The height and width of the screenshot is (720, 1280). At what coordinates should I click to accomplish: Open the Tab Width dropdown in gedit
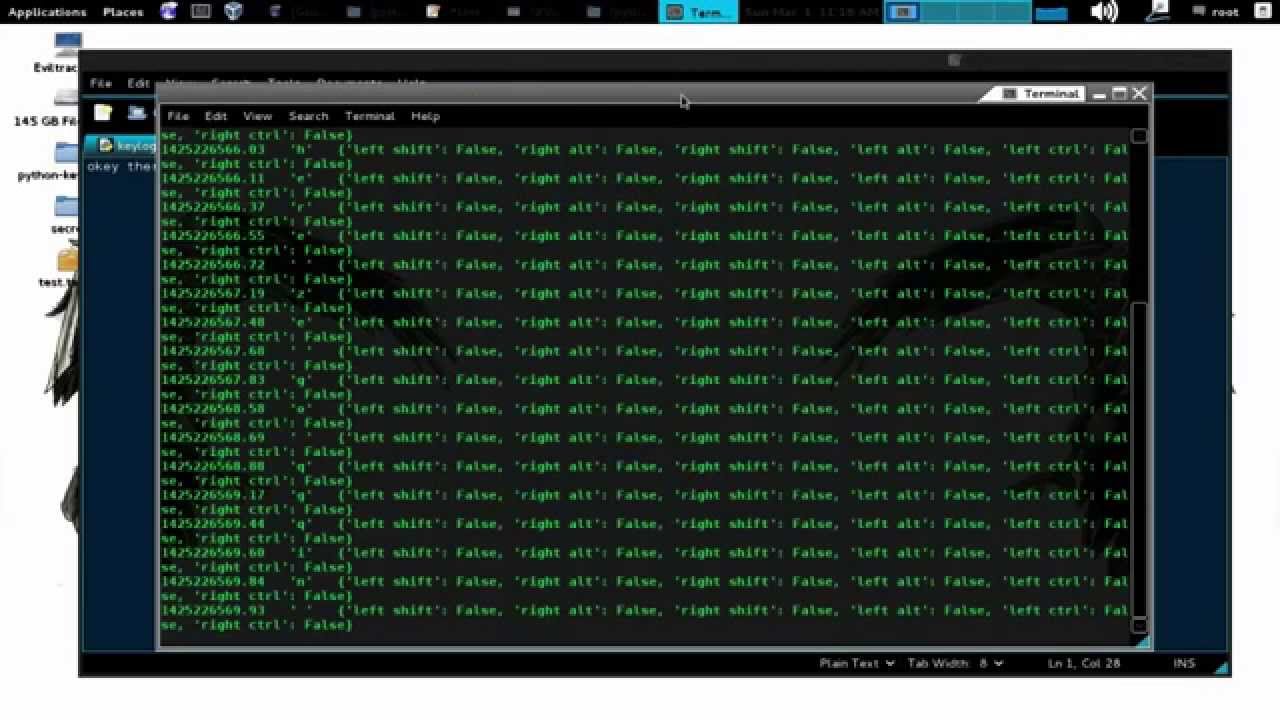pyautogui.click(x=955, y=663)
